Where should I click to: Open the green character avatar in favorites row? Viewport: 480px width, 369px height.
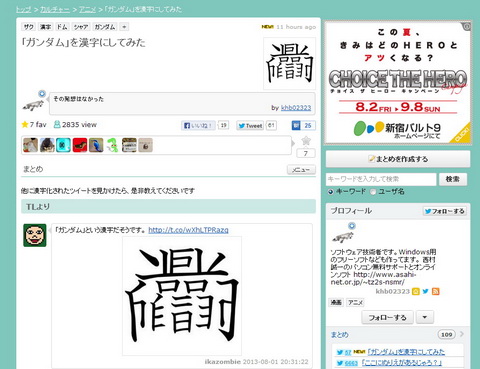(x=113, y=145)
